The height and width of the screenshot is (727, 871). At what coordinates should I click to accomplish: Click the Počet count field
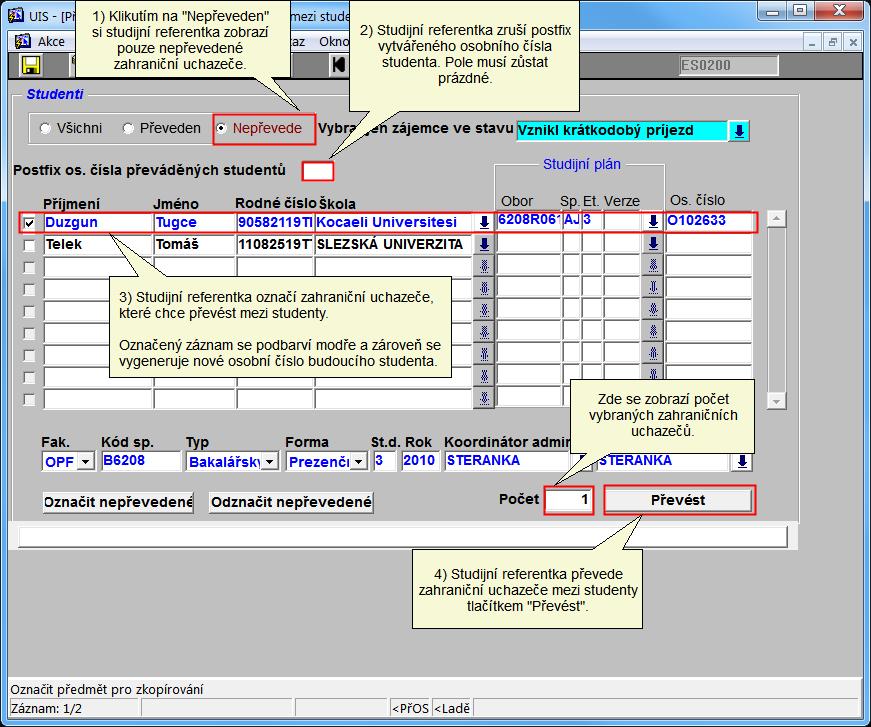coord(569,500)
